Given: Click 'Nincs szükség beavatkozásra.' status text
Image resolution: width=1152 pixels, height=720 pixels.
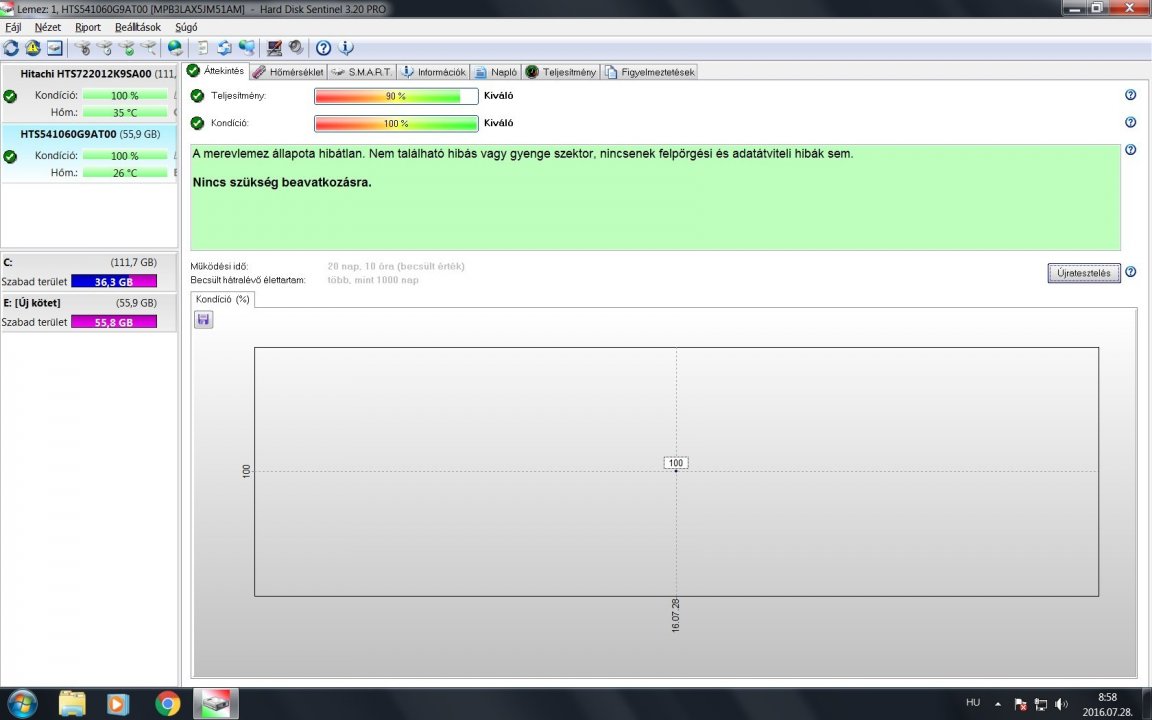Looking at the screenshot, I should click(x=282, y=182).
